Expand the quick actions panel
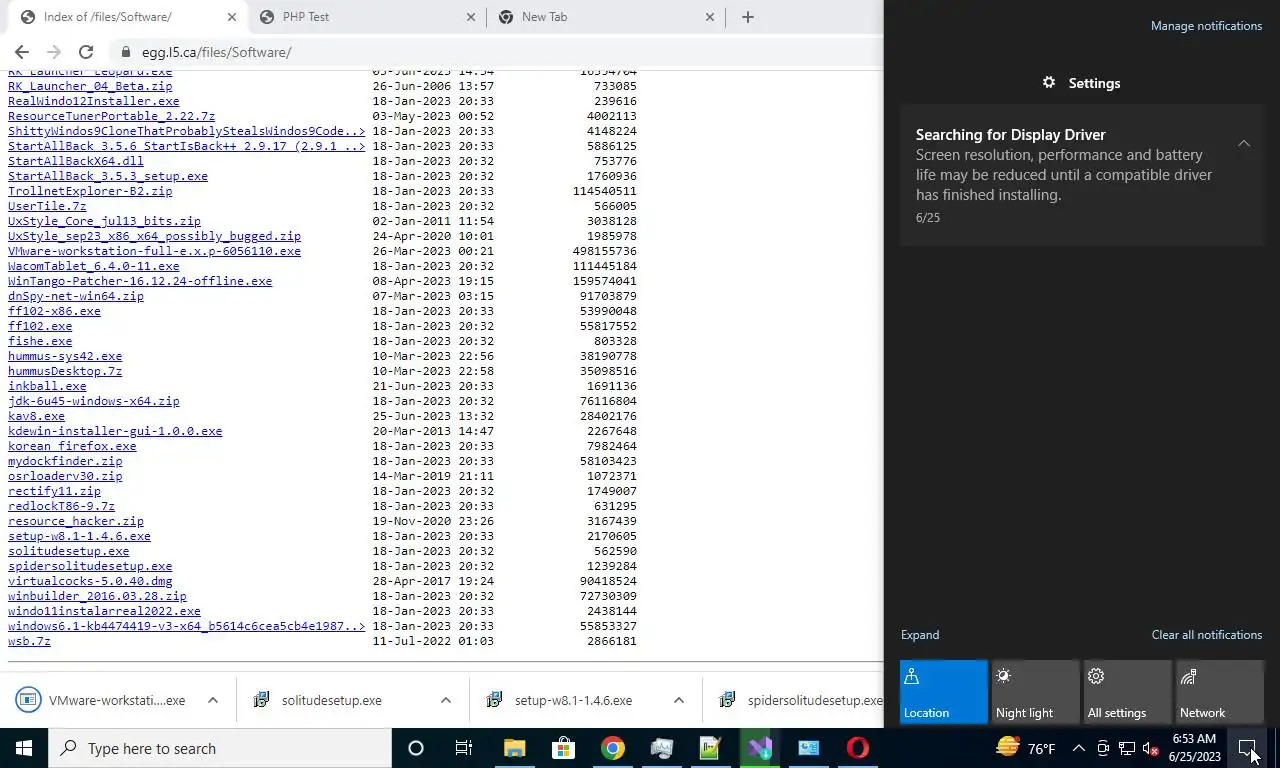The image size is (1280, 768). point(920,635)
